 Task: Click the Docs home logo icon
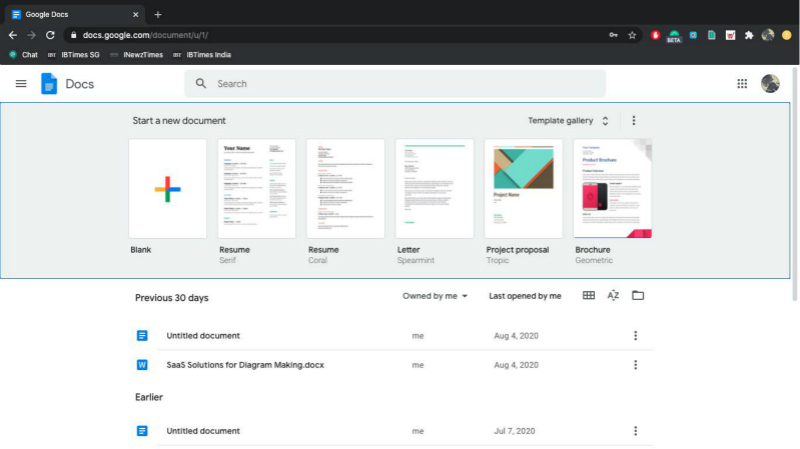pos(49,84)
